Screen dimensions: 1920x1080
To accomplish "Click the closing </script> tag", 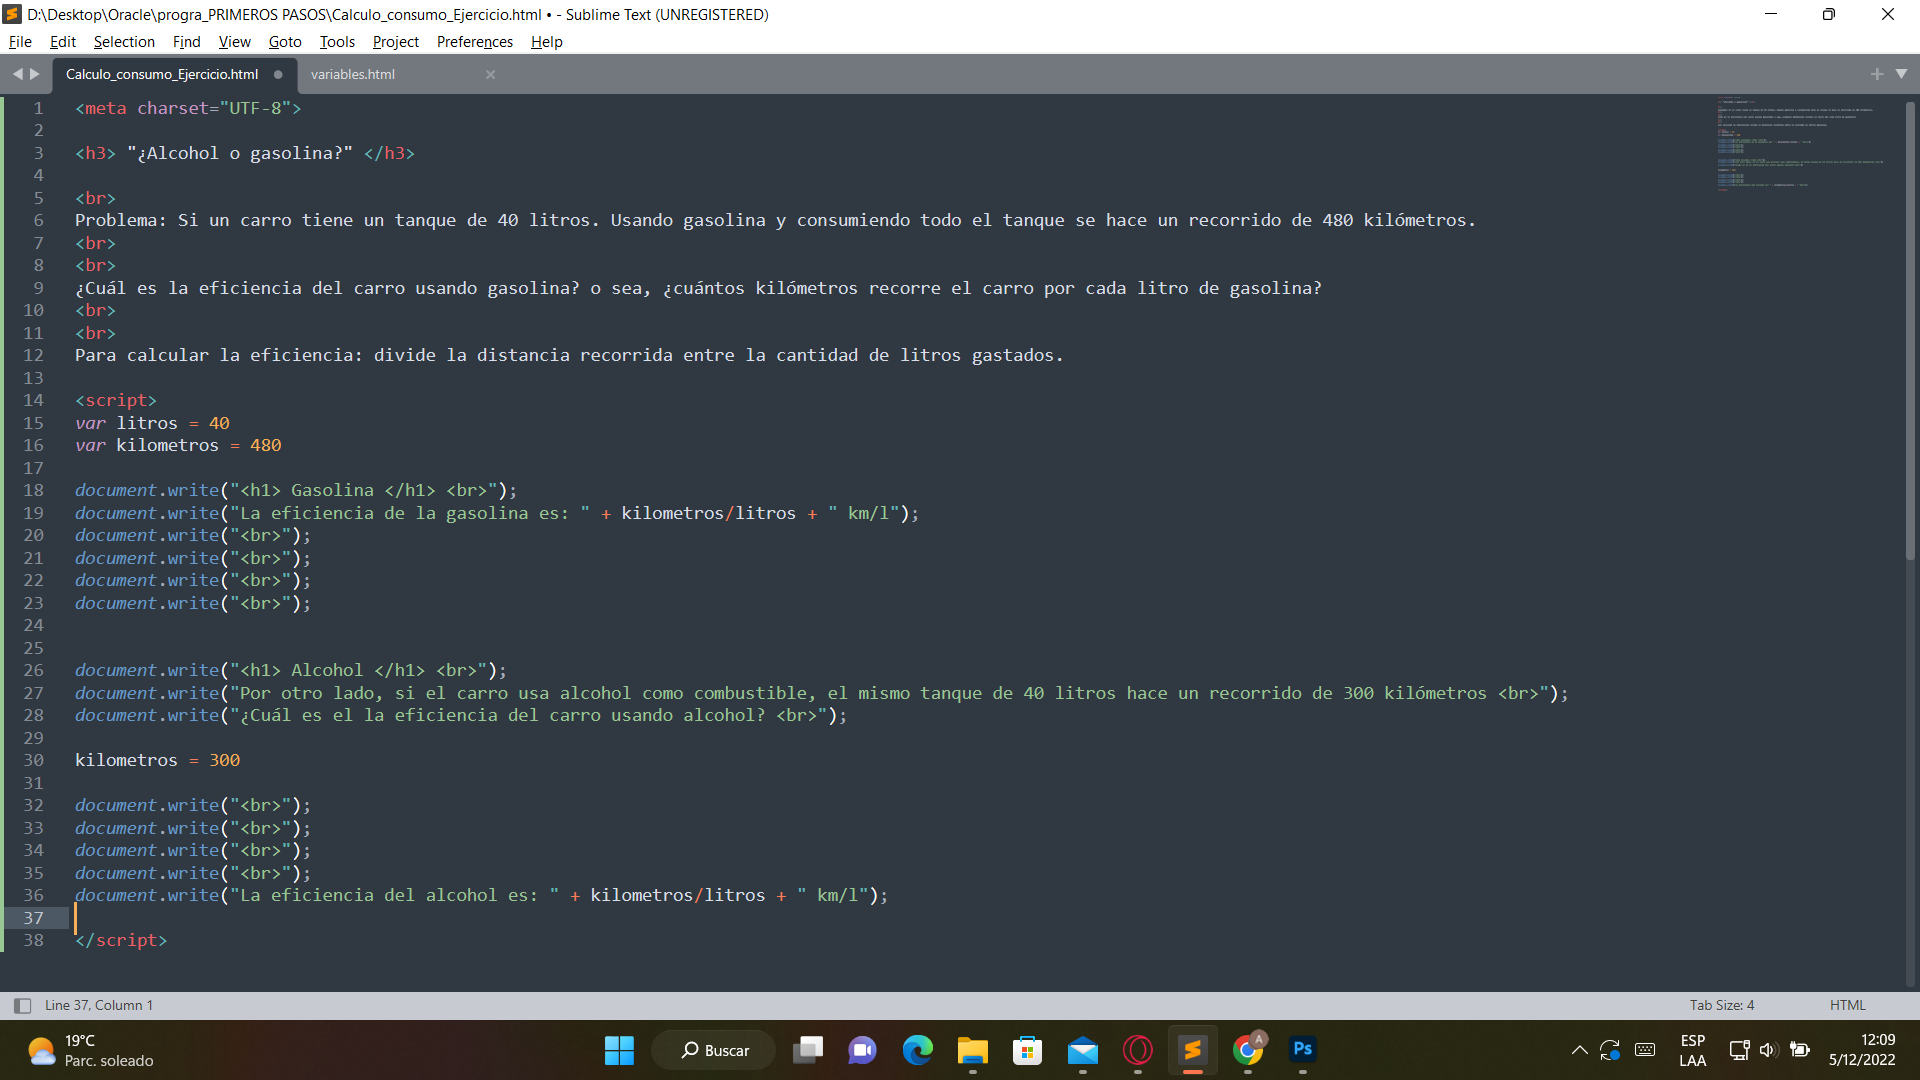I will (121, 940).
